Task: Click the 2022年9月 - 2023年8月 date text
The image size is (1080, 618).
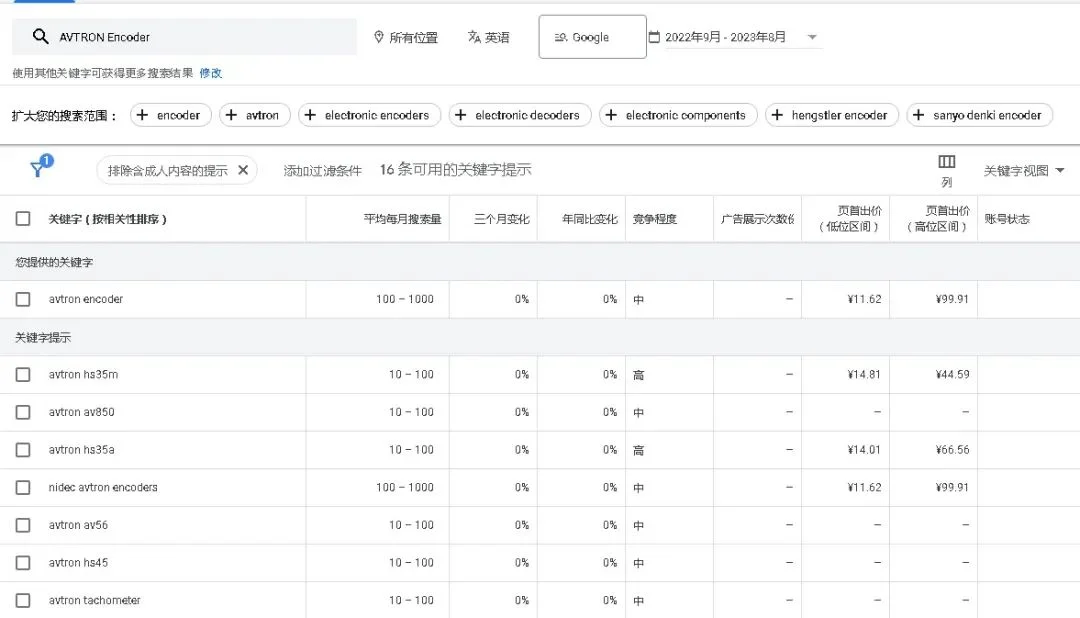Action: pyautogui.click(x=725, y=37)
